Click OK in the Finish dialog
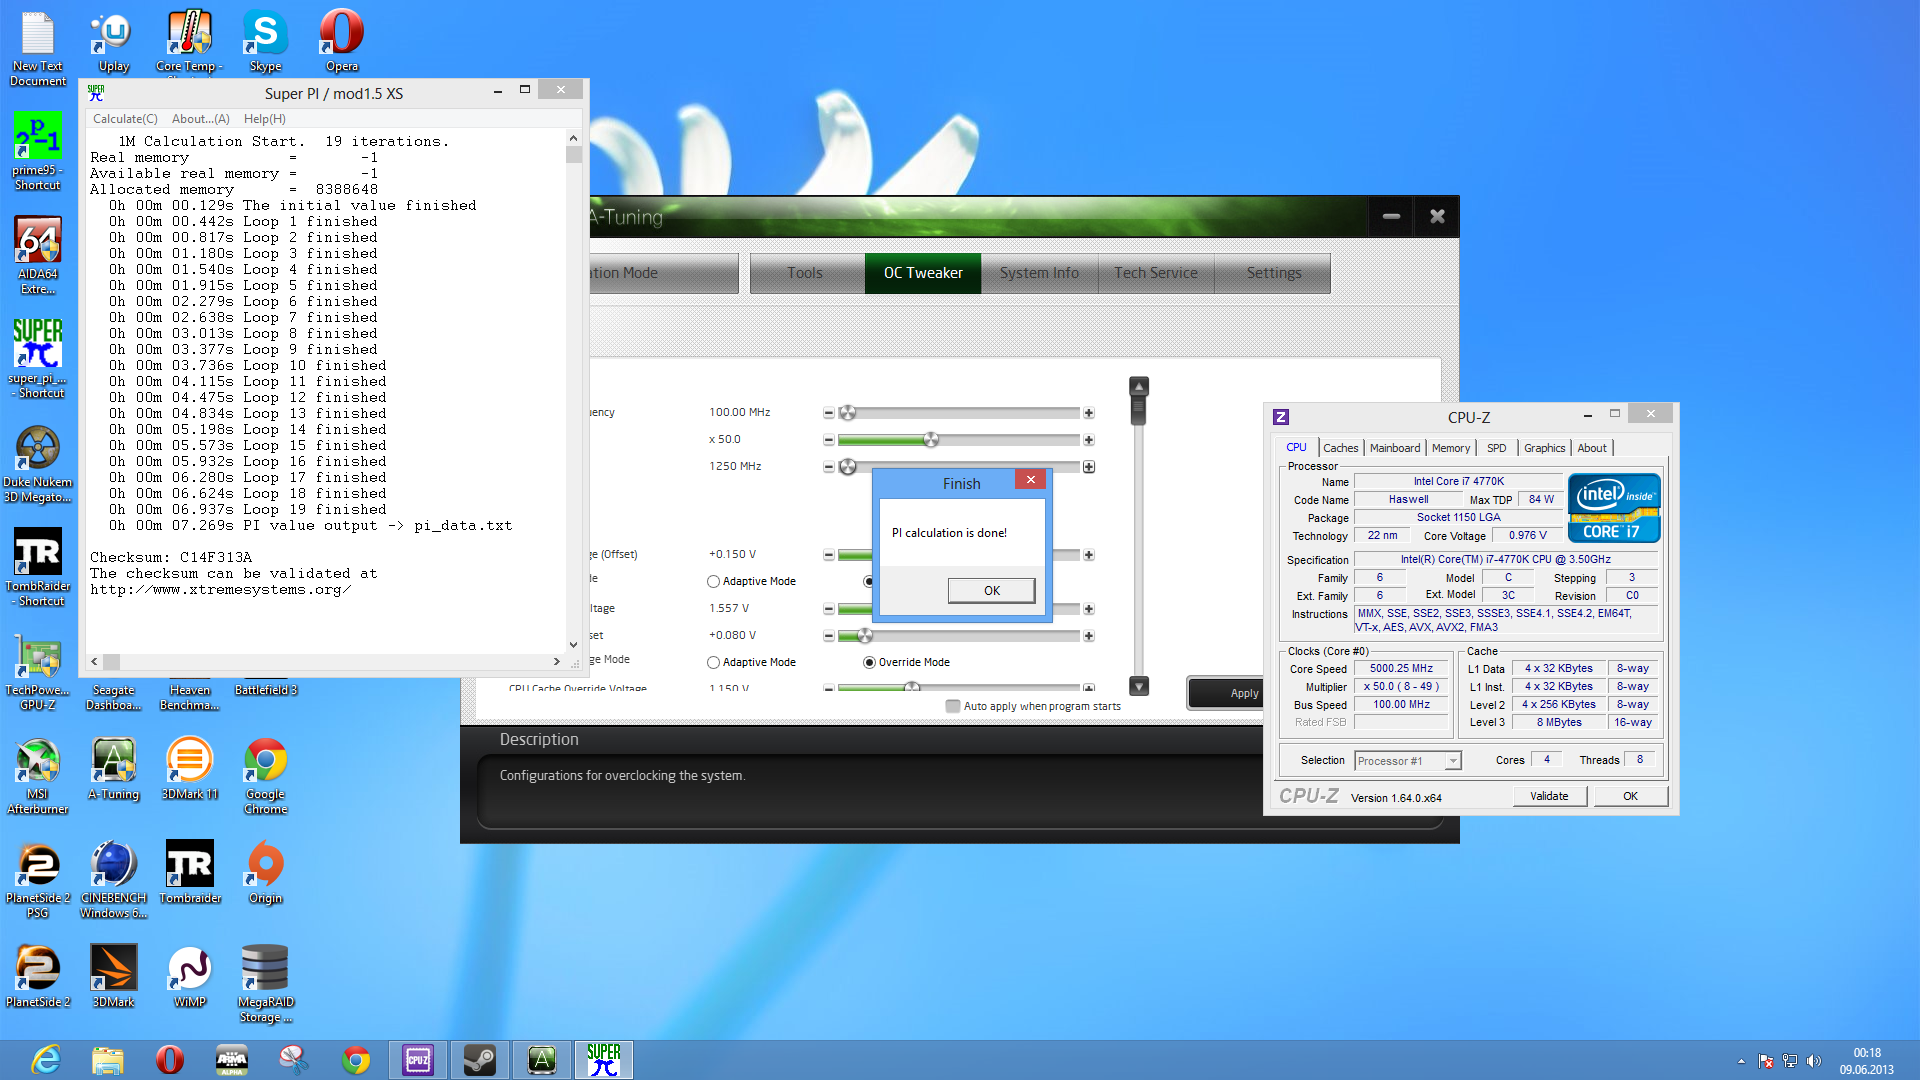 tap(991, 591)
